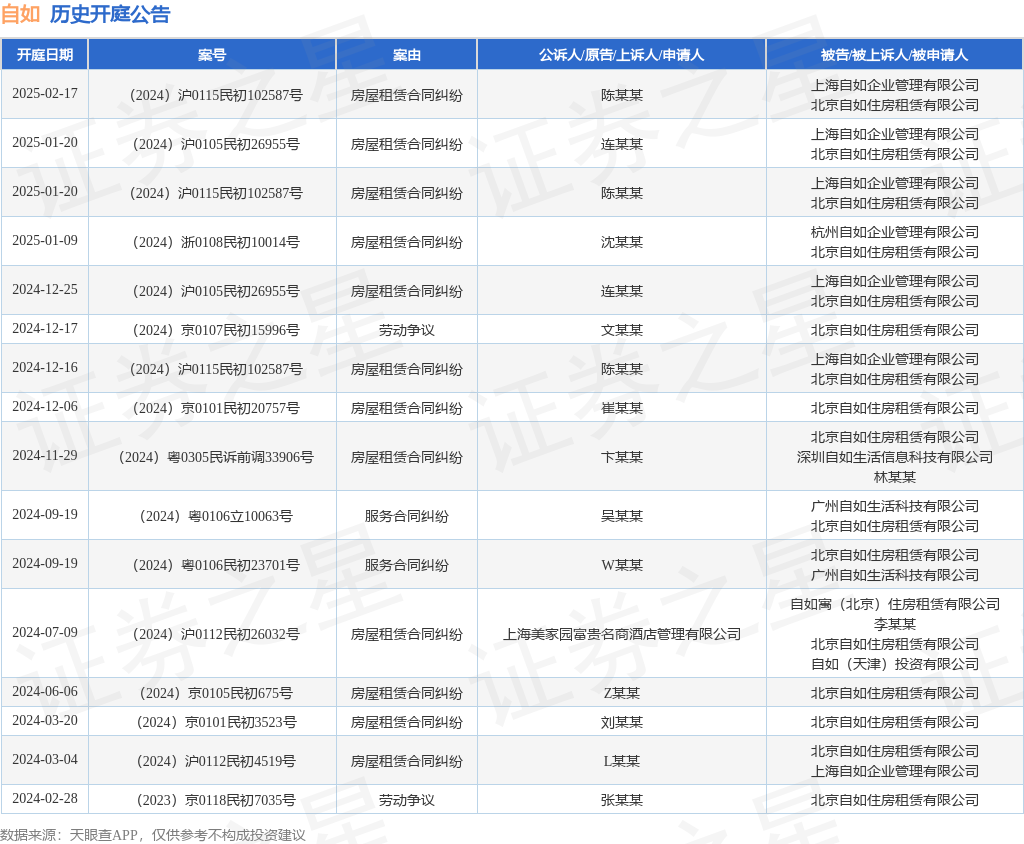The image size is (1024, 844).
Task: Click the 被告/被上诉人/被申请人 column header
Action: point(894,55)
